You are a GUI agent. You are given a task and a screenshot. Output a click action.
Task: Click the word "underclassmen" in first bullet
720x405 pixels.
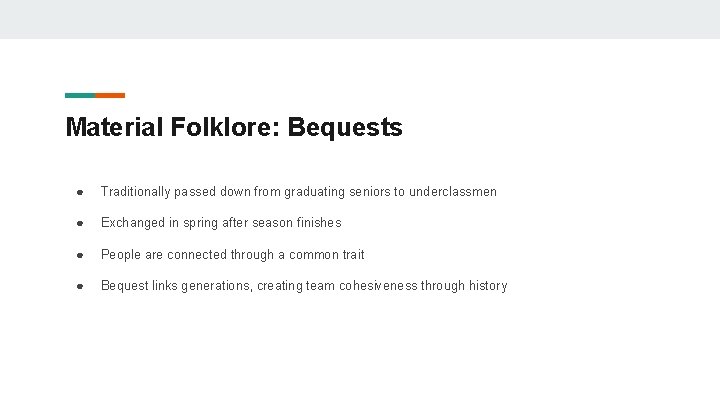(x=453, y=191)
